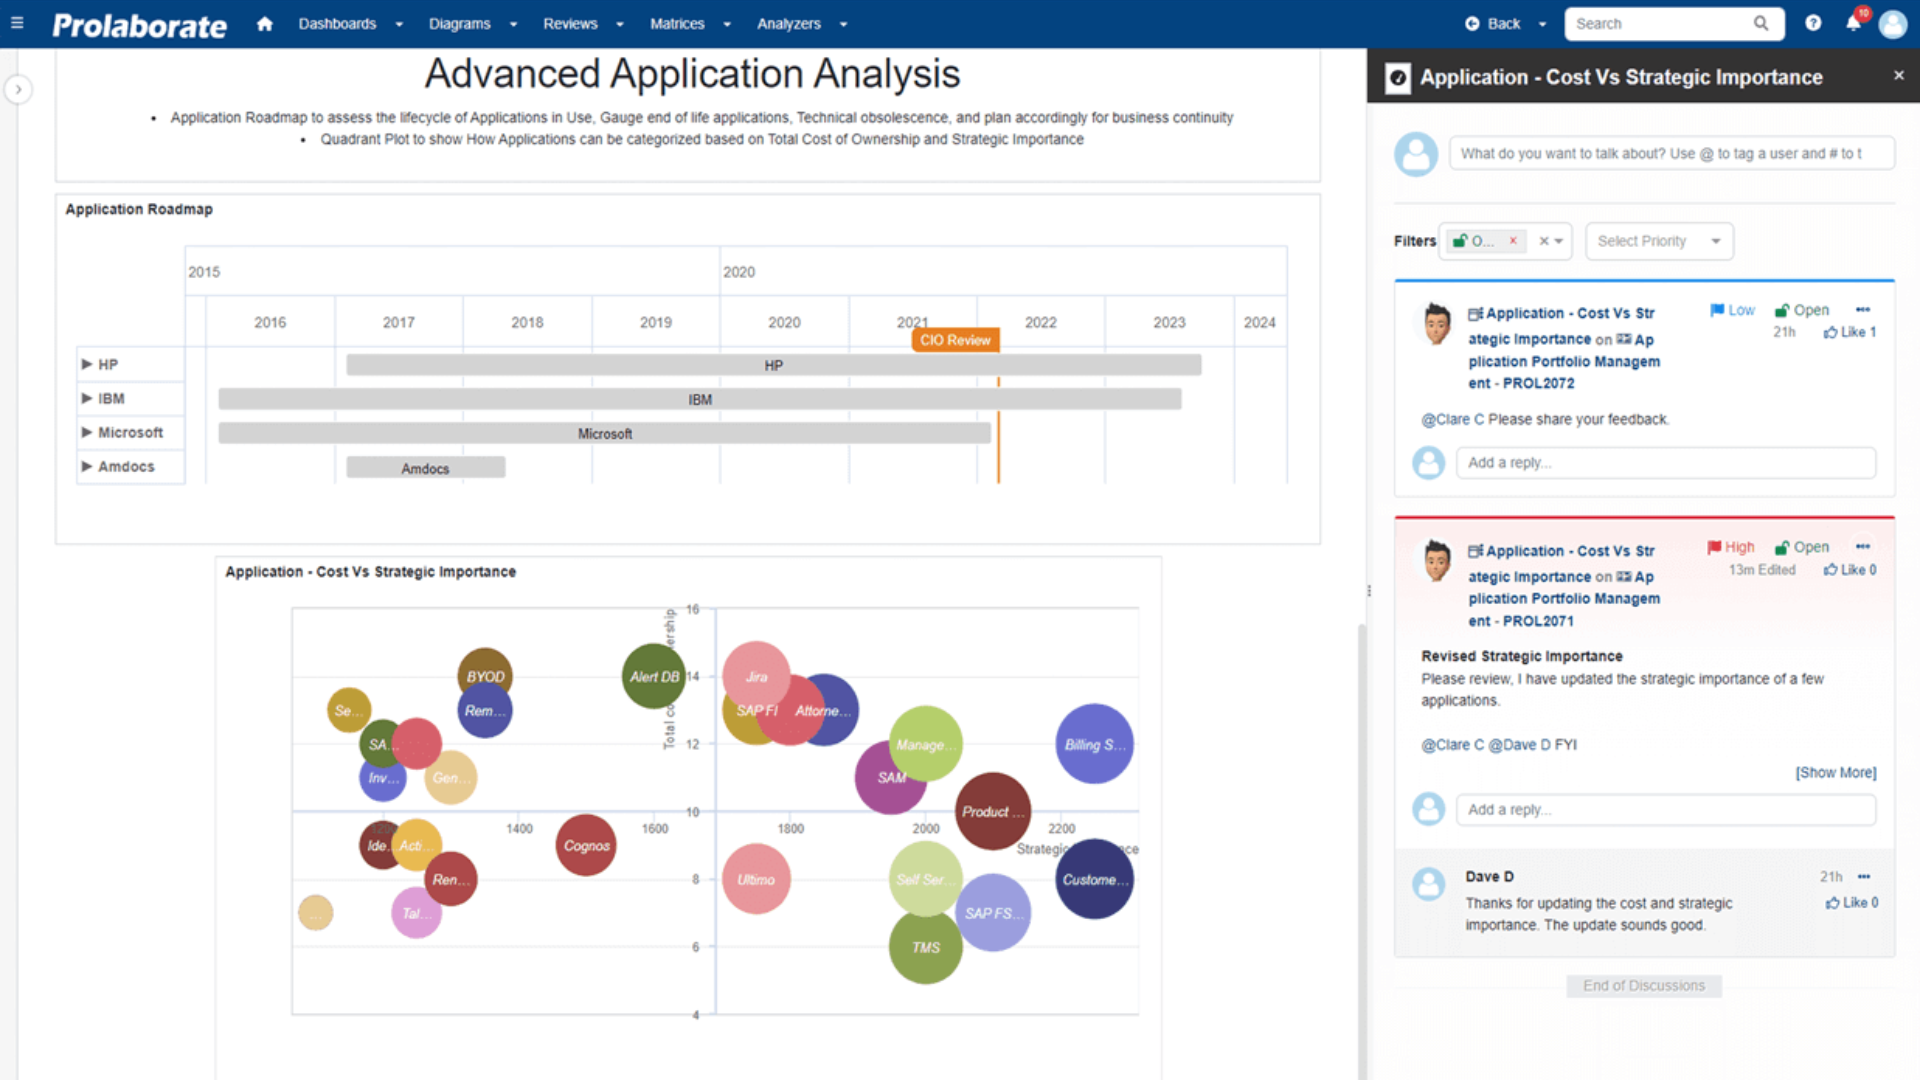Open notifications via the bell icon

pos(1853,23)
